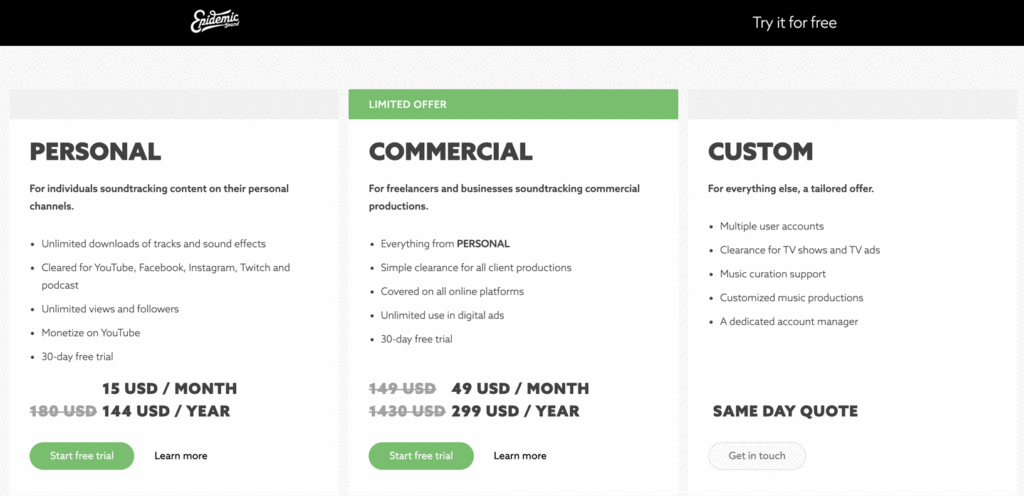Click Learn more under the Commercial plan
Viewport: 1024px width, 496px height.
520,456
